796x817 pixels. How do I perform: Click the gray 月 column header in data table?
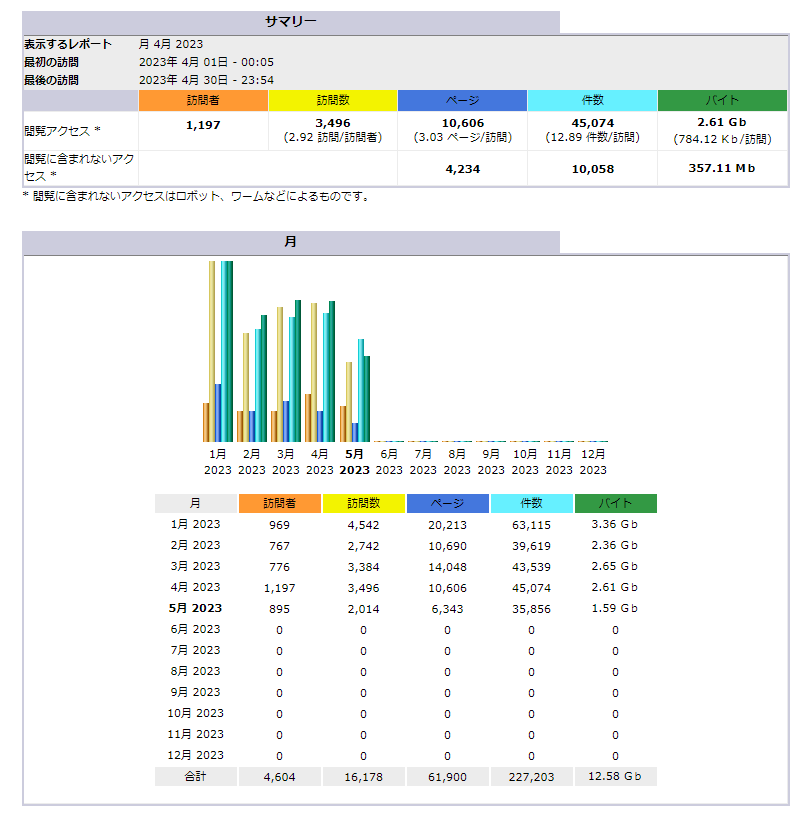click(x=195, y=503)
